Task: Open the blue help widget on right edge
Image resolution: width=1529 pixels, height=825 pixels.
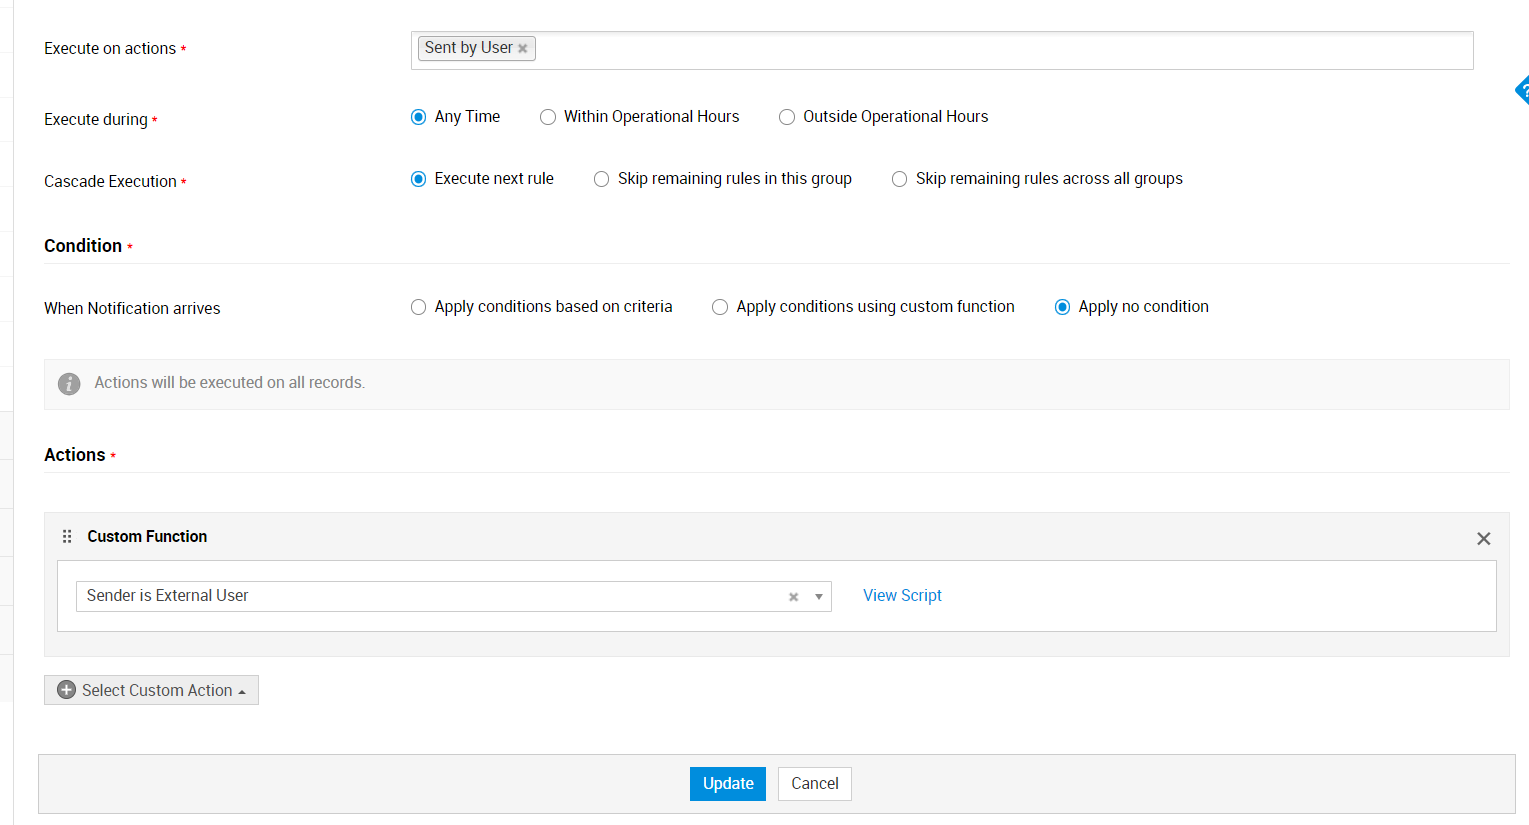Action: coord(1522,91)
